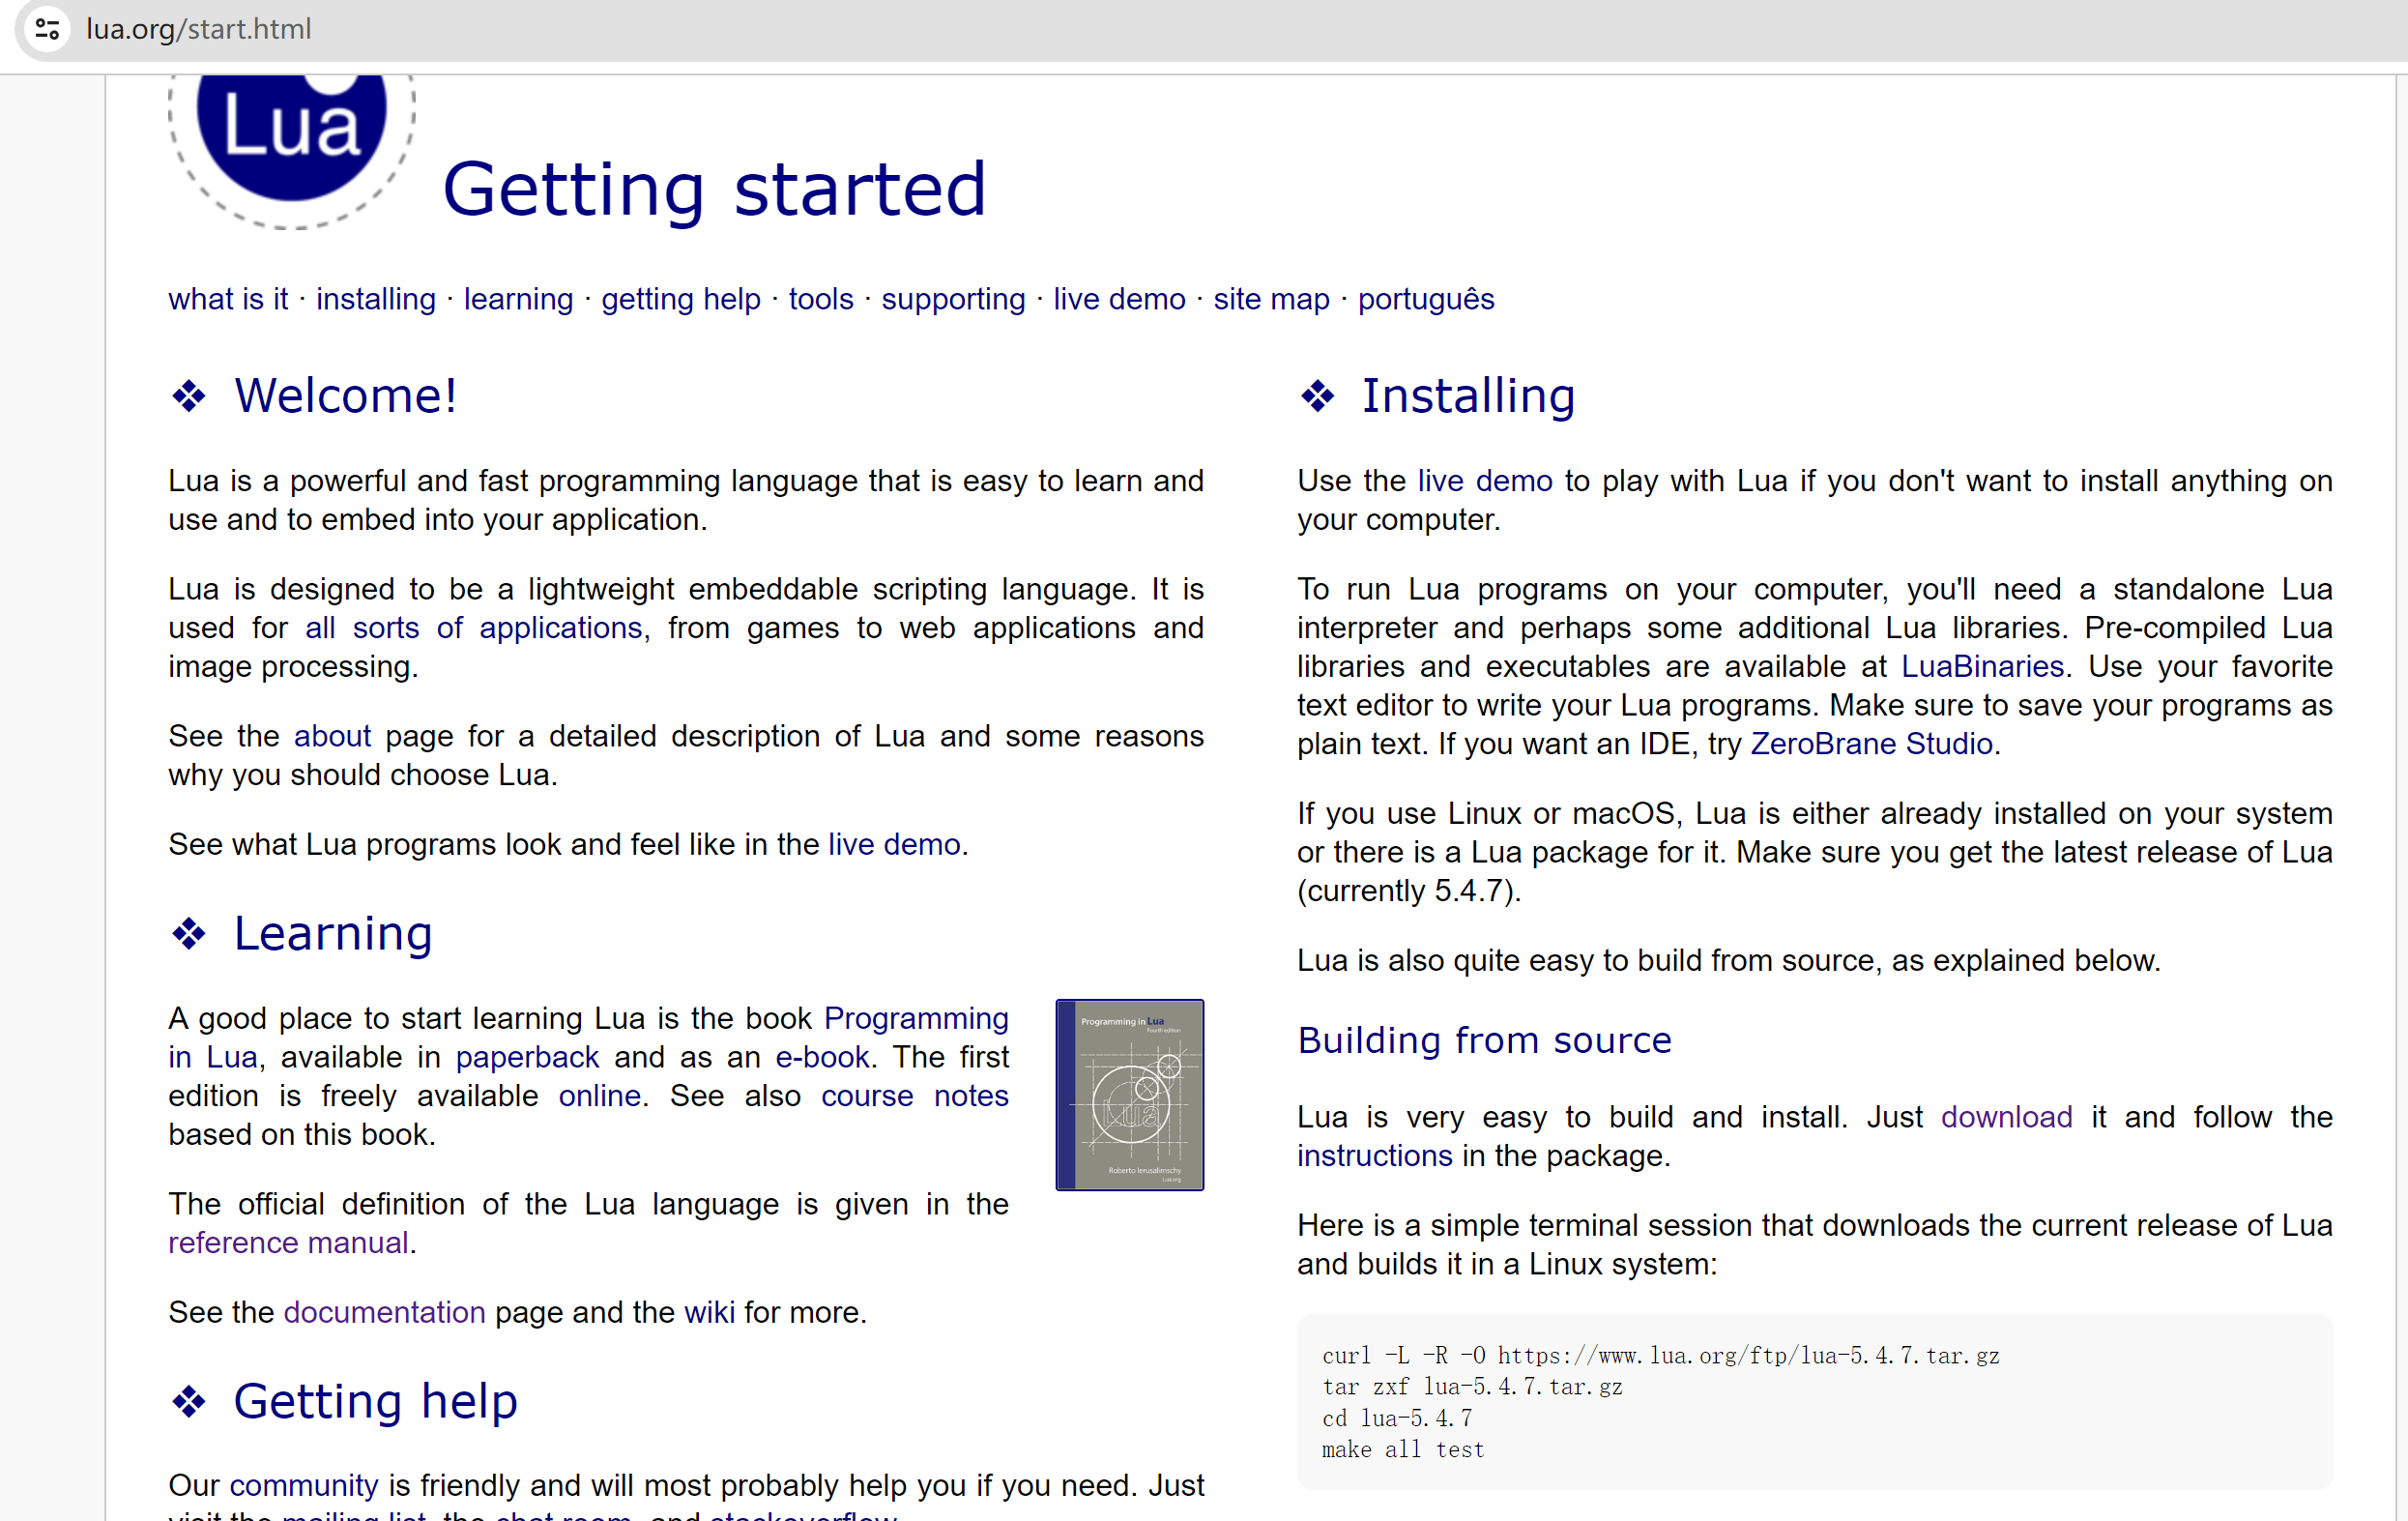Click the diamond icon beside Installing heading
The height and width of the screenshot is (1521, 2408).
tap(1318, 395)
